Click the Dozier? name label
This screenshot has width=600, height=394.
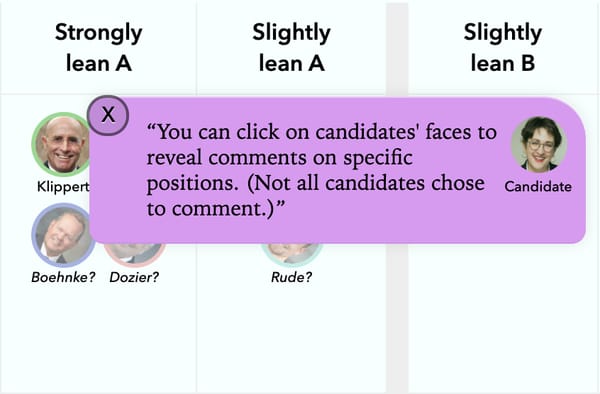click(x=134, y=277)
